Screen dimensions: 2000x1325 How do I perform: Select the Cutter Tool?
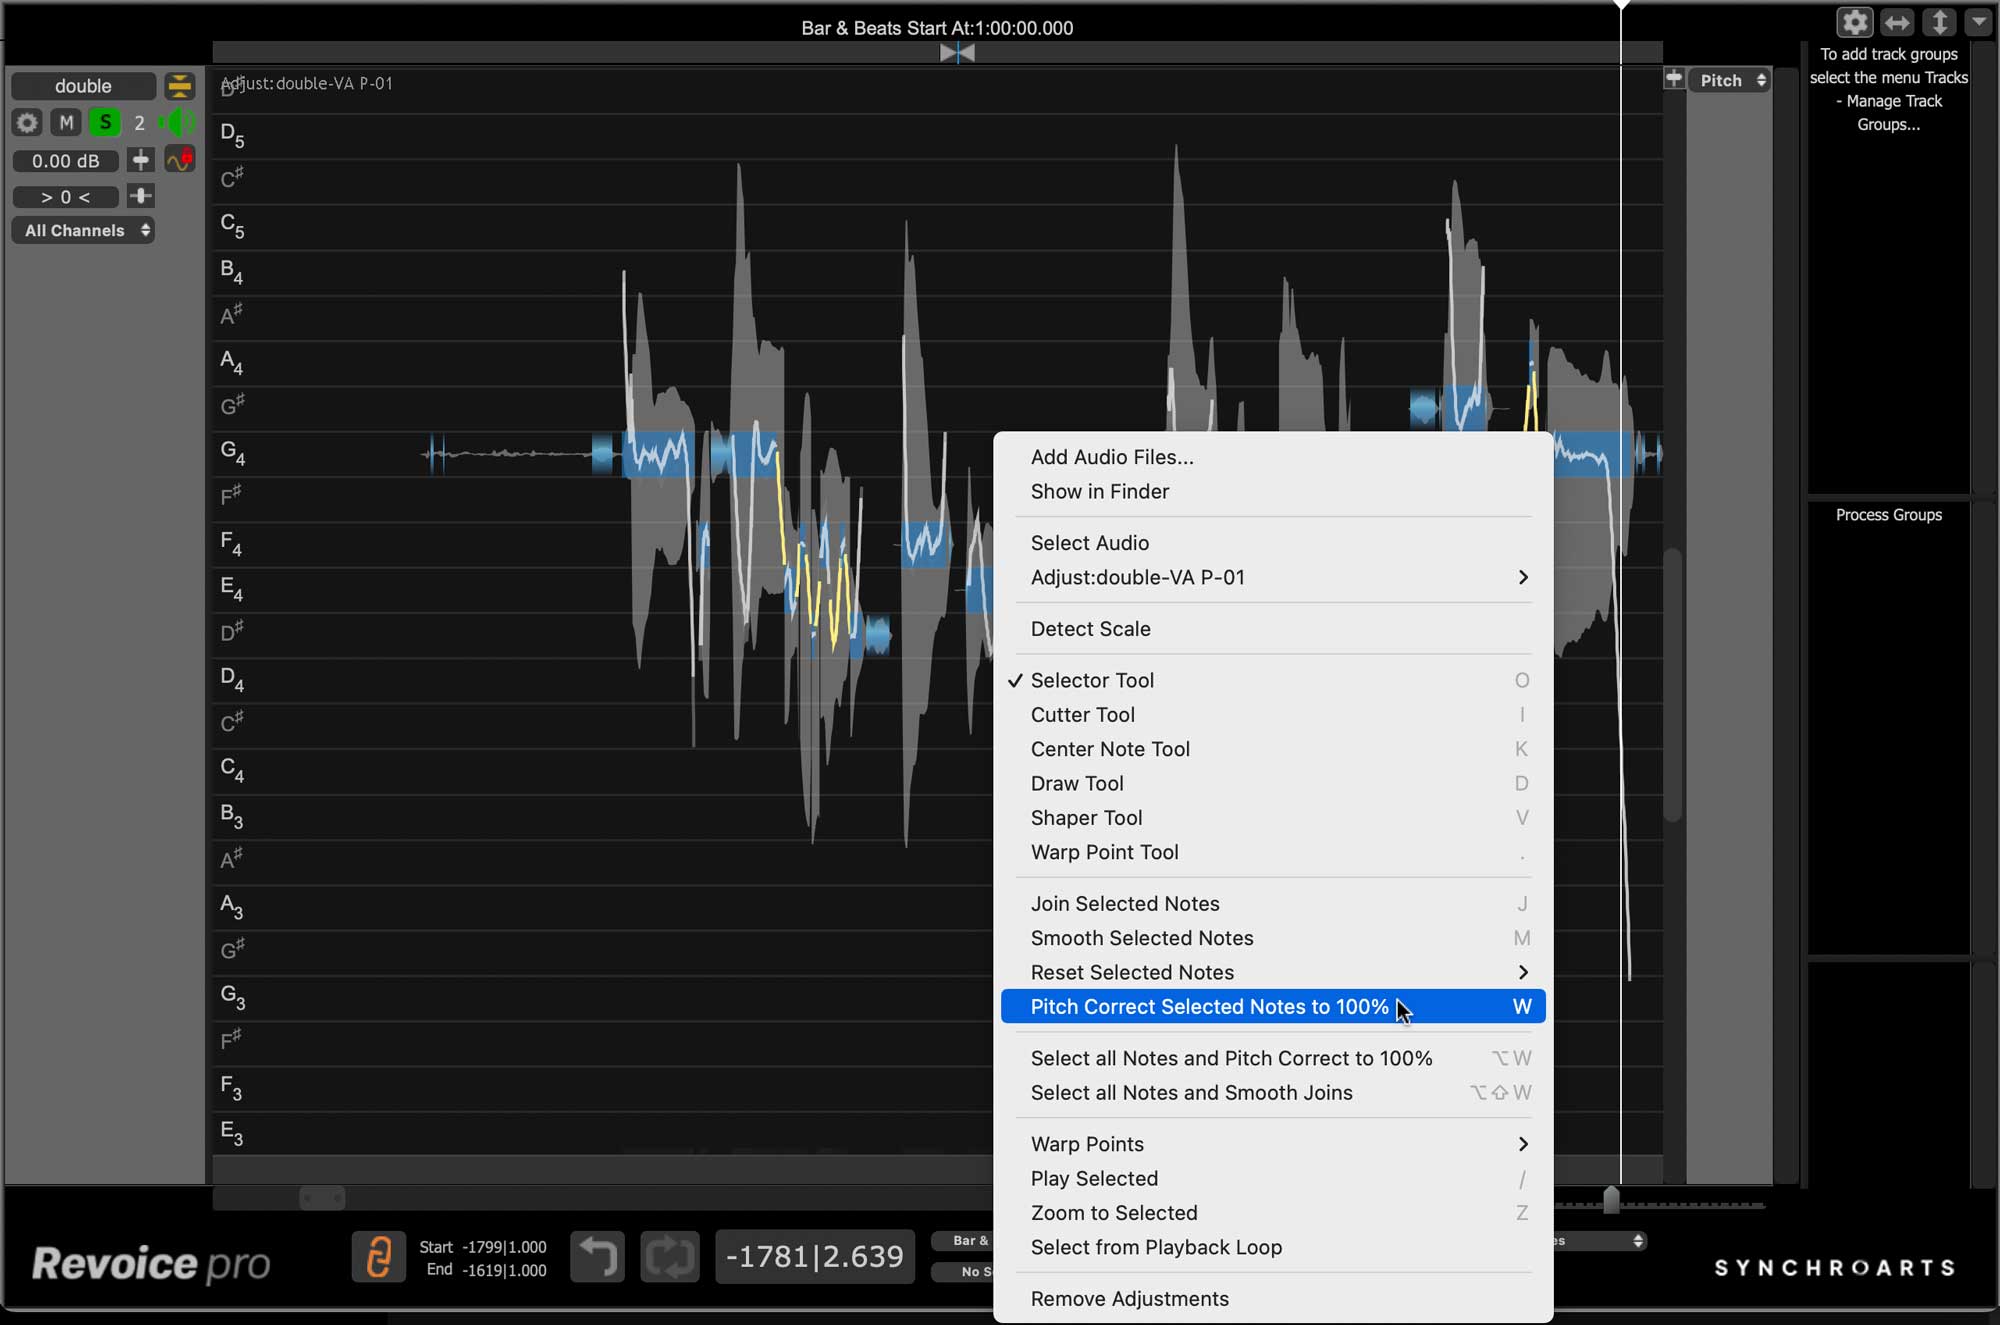coord(1273,714)
